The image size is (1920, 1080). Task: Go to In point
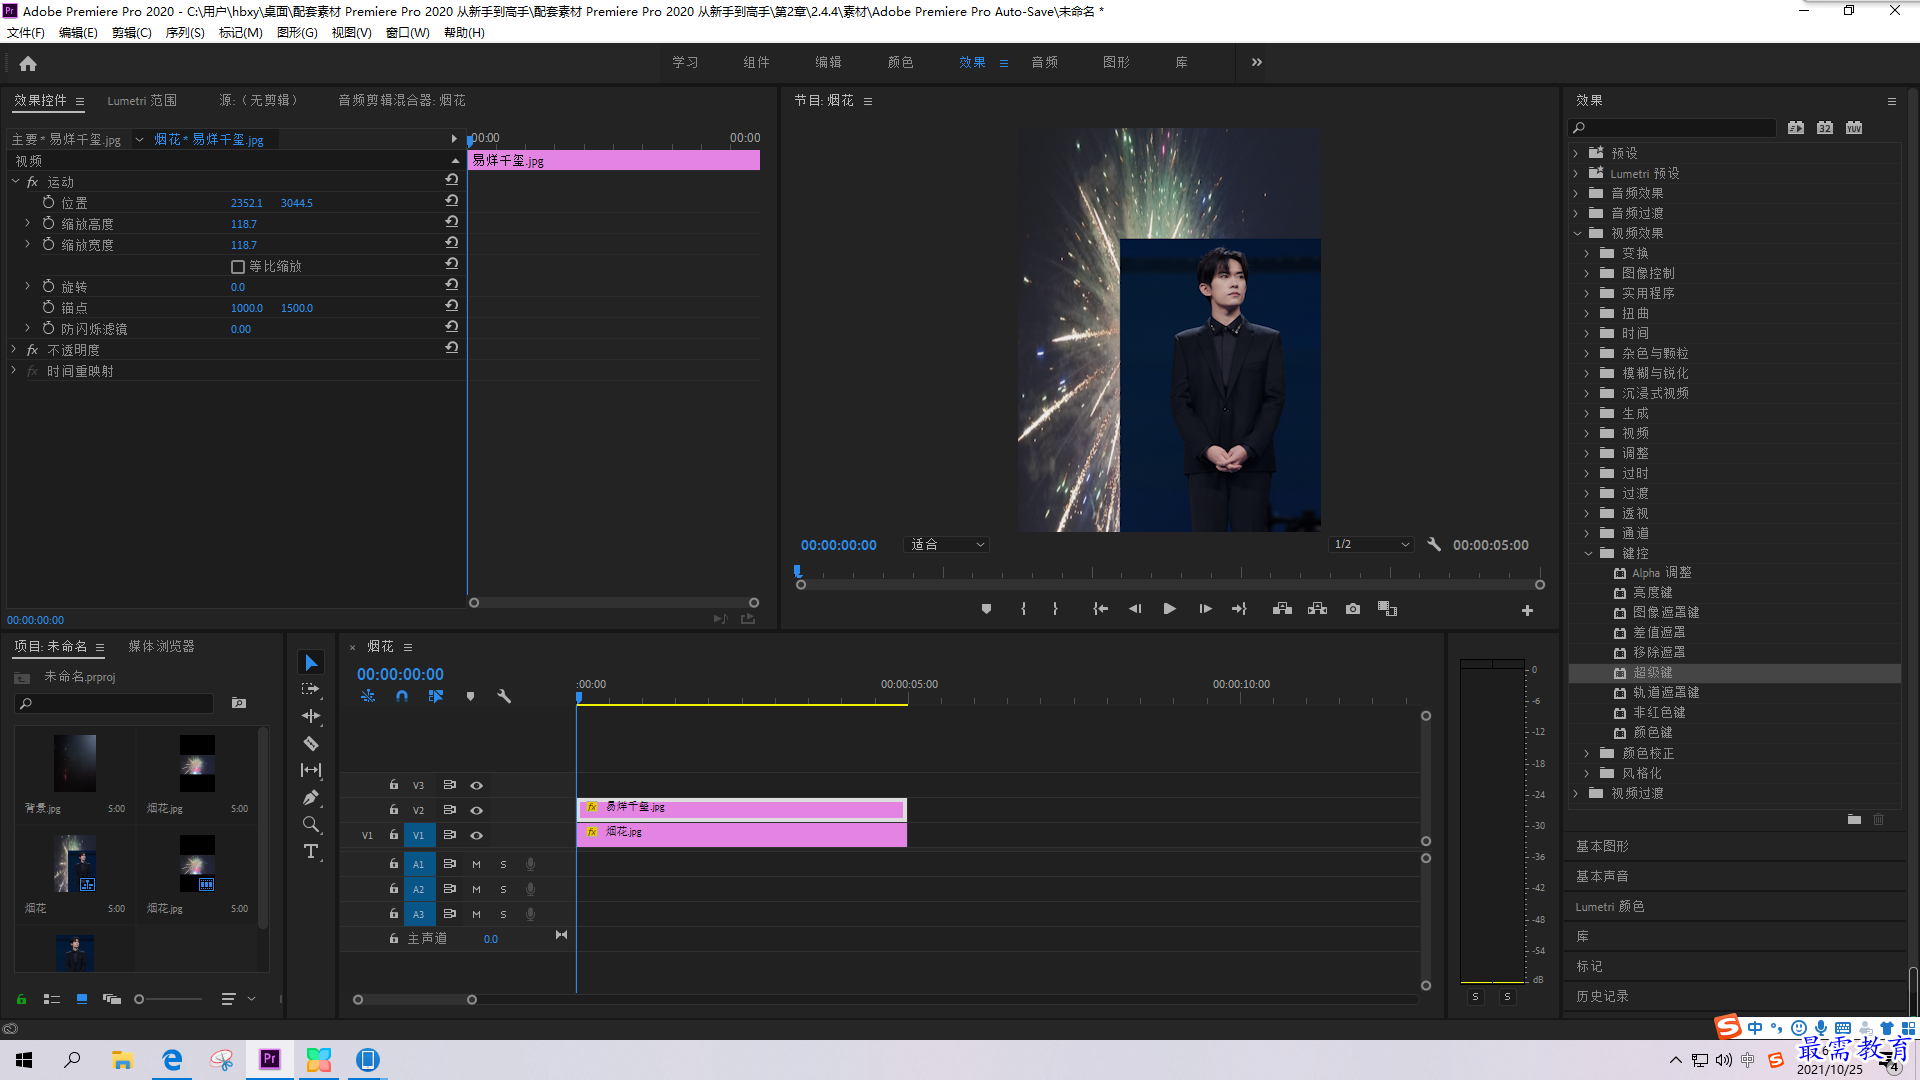(1100, 609)
